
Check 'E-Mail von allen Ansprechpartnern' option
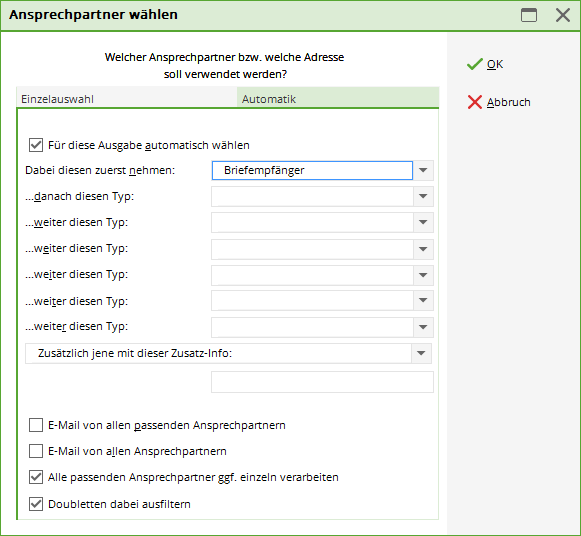[x=36, y=451]
